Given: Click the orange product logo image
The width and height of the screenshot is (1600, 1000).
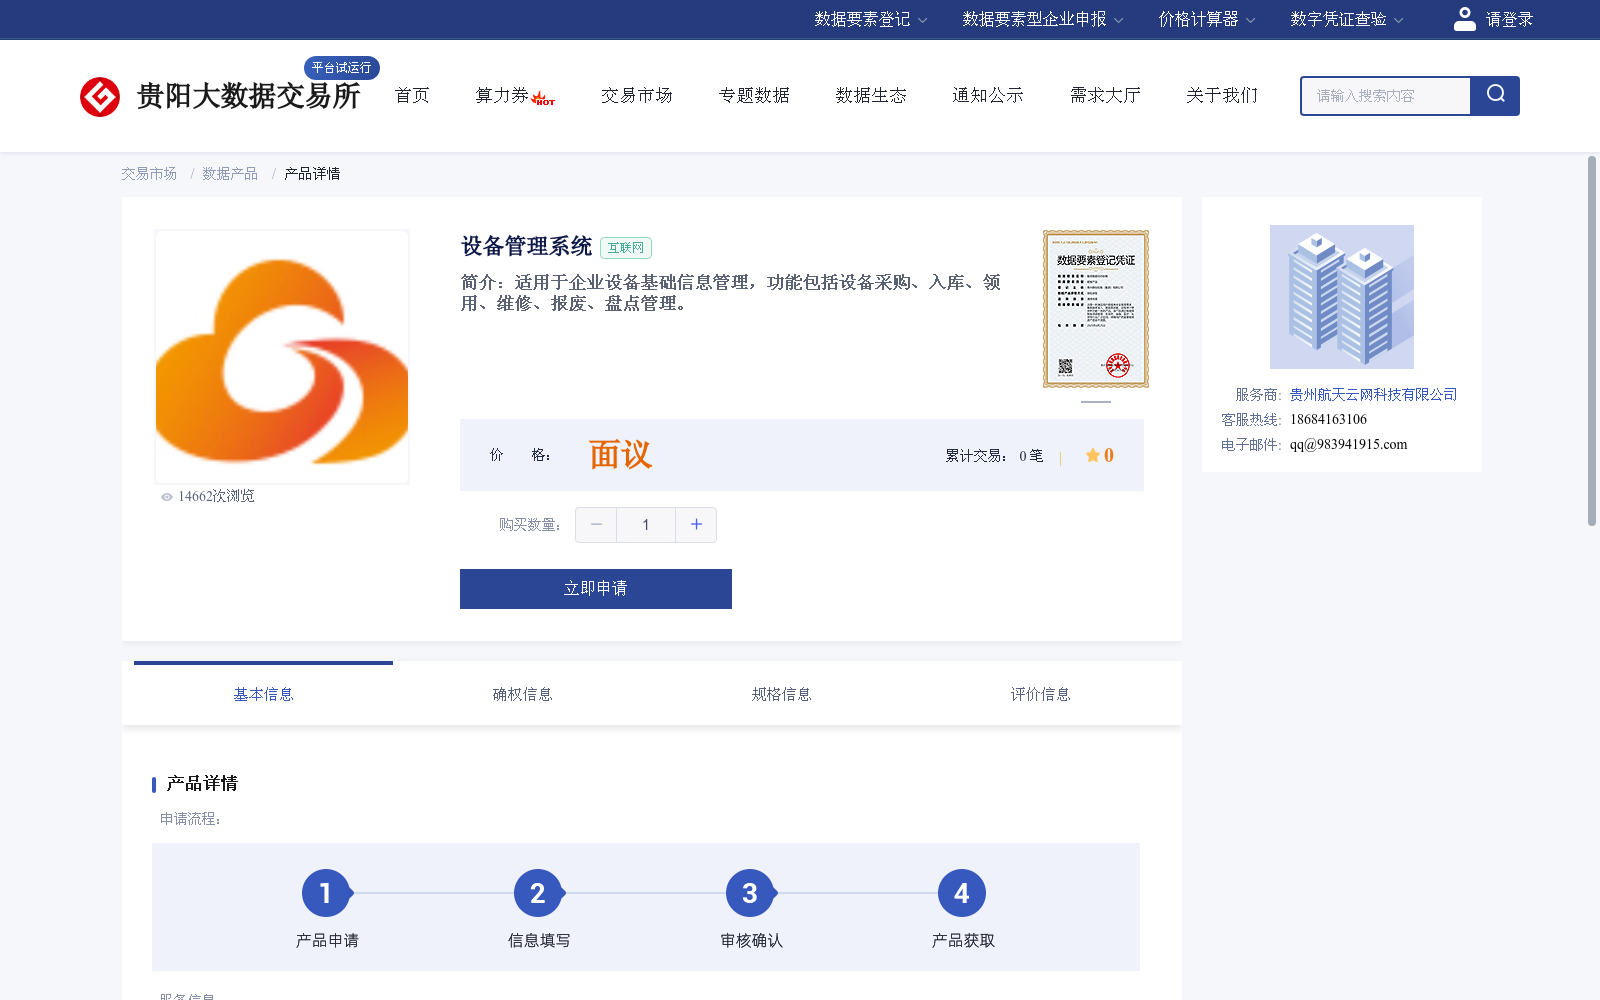Looking at the screenshot, I should (x=282, y=357).
